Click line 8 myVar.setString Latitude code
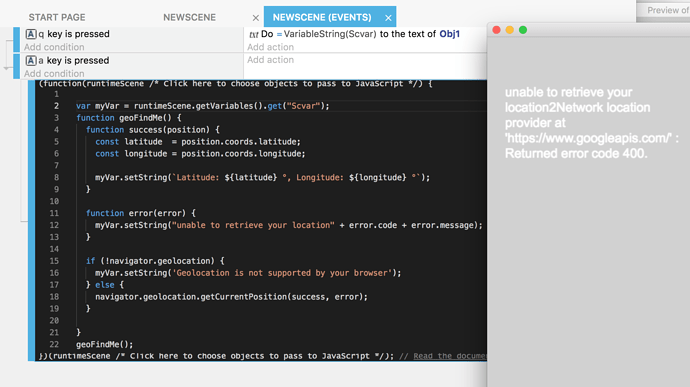 [262, 177]
